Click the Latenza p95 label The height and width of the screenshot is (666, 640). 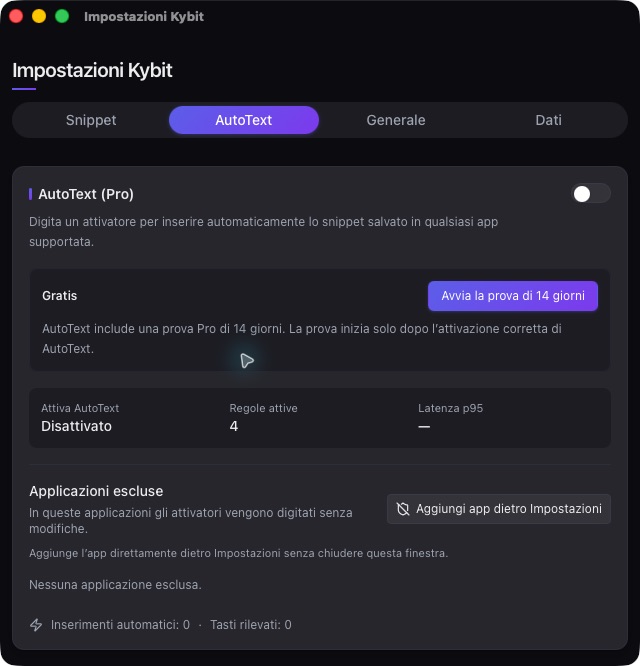(451, 408)
